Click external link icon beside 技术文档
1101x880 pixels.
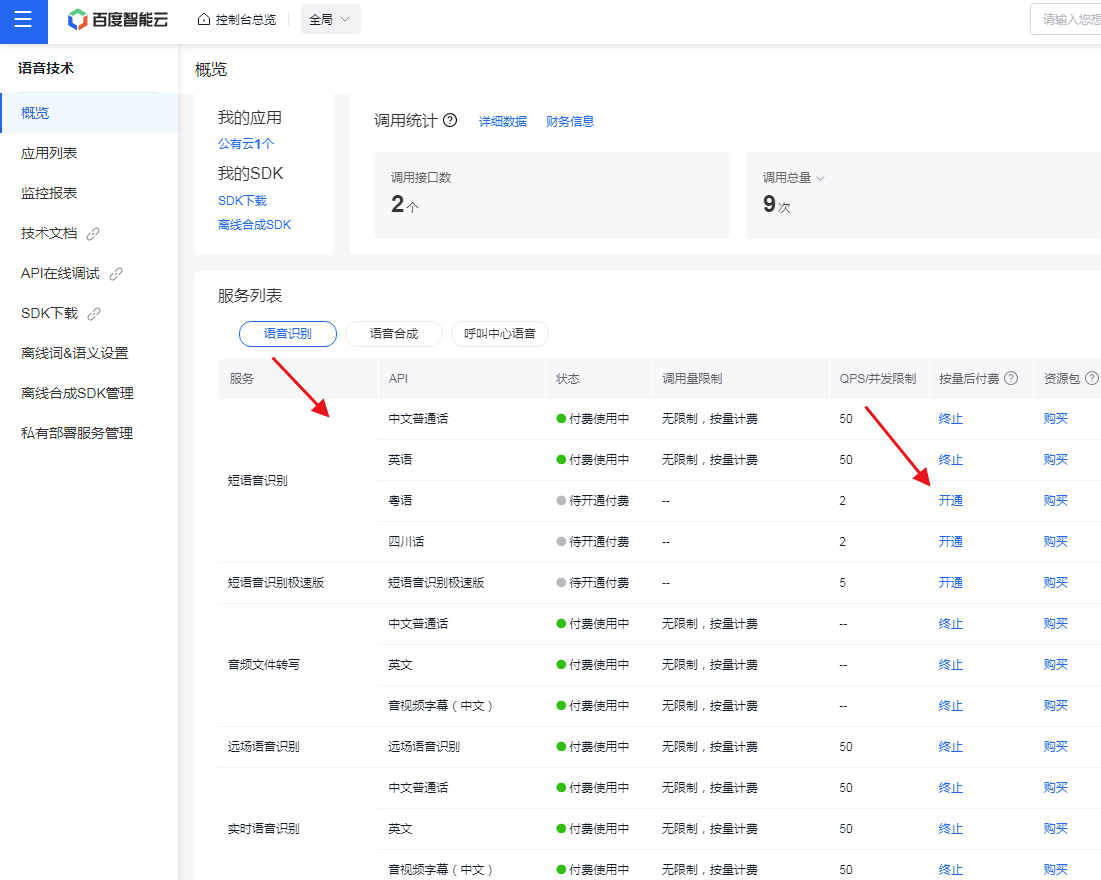(93, 234)
